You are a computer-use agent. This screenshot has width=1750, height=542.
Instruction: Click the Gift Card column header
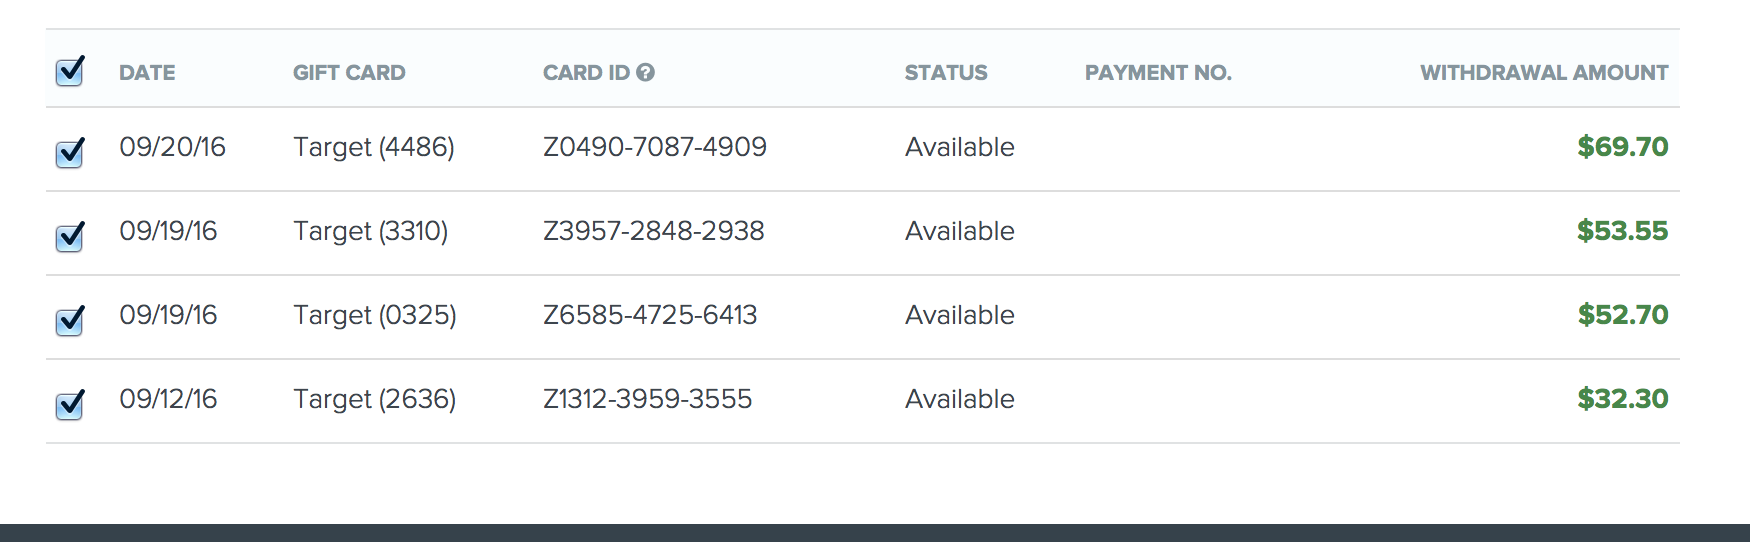(349, 73)
